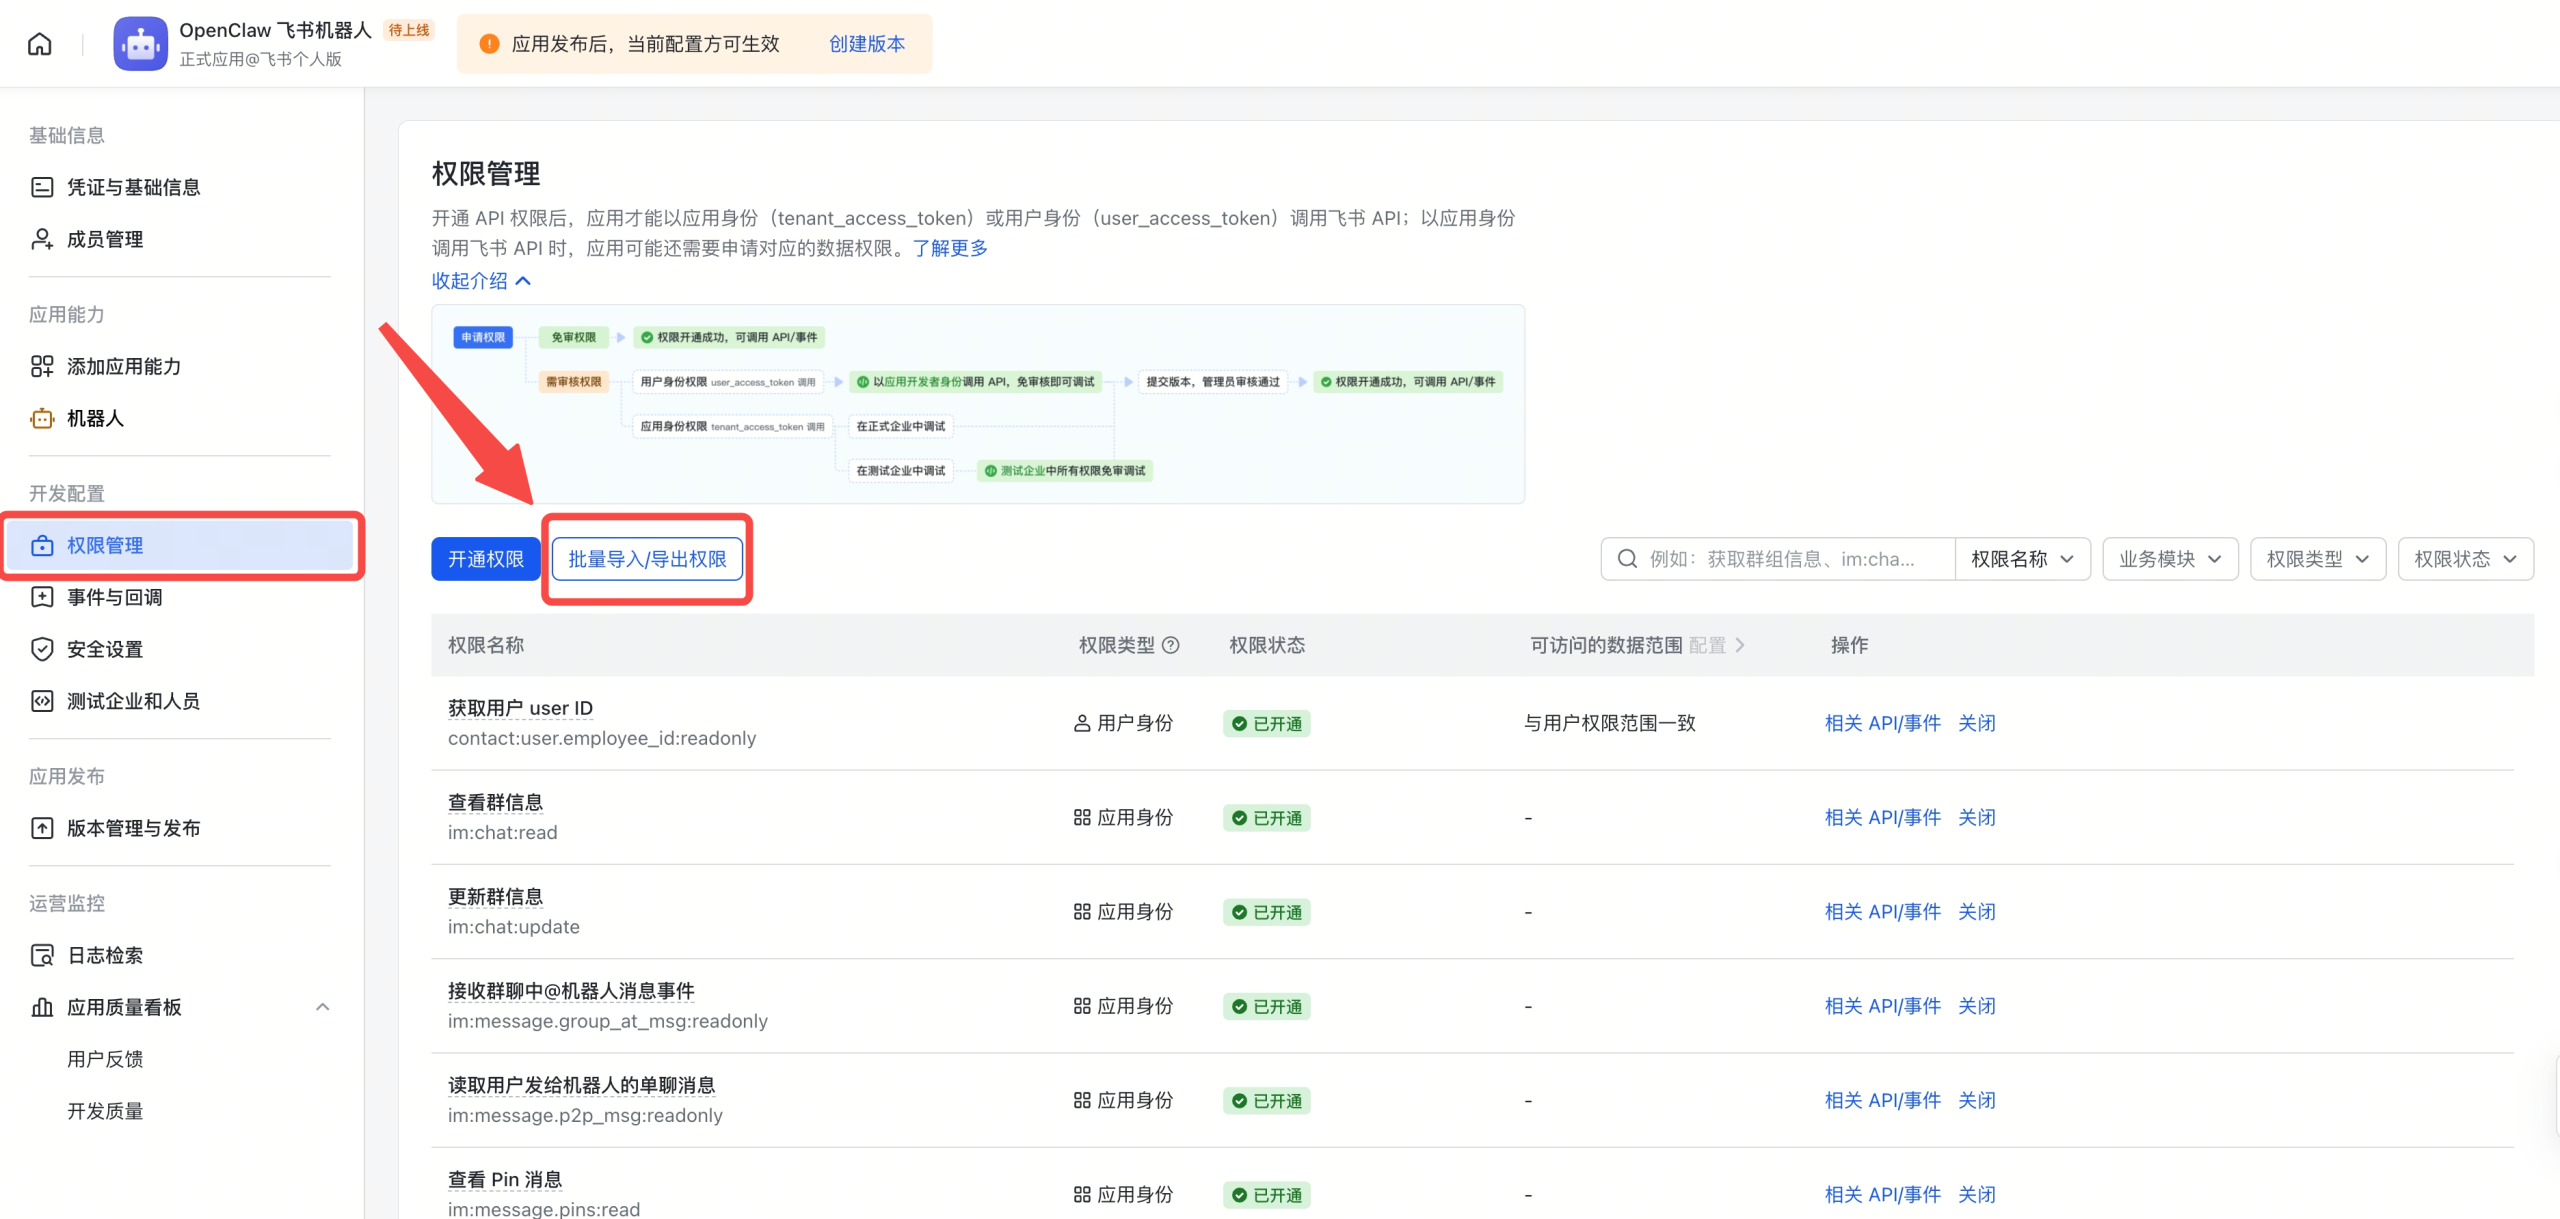Open 安全设置 section
The image size is (2560, 1219).
click(x=106, y=649)
